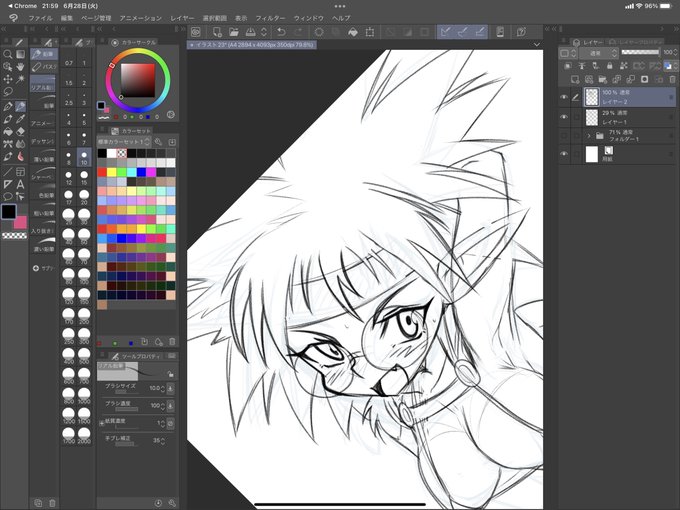This screenshot has width=680, height=510.
Task: Hide レイヤー1 layer with eye icon
Action: point(564,117)
